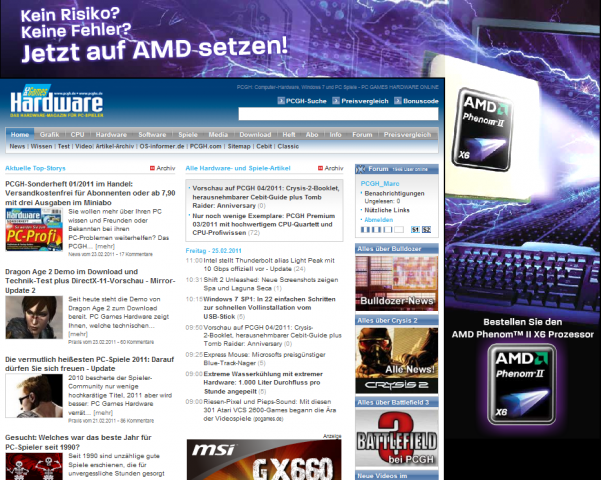The image size is (601, 480).
Task: Go to Test in the sub-navigation
Action: pos(64,146)
